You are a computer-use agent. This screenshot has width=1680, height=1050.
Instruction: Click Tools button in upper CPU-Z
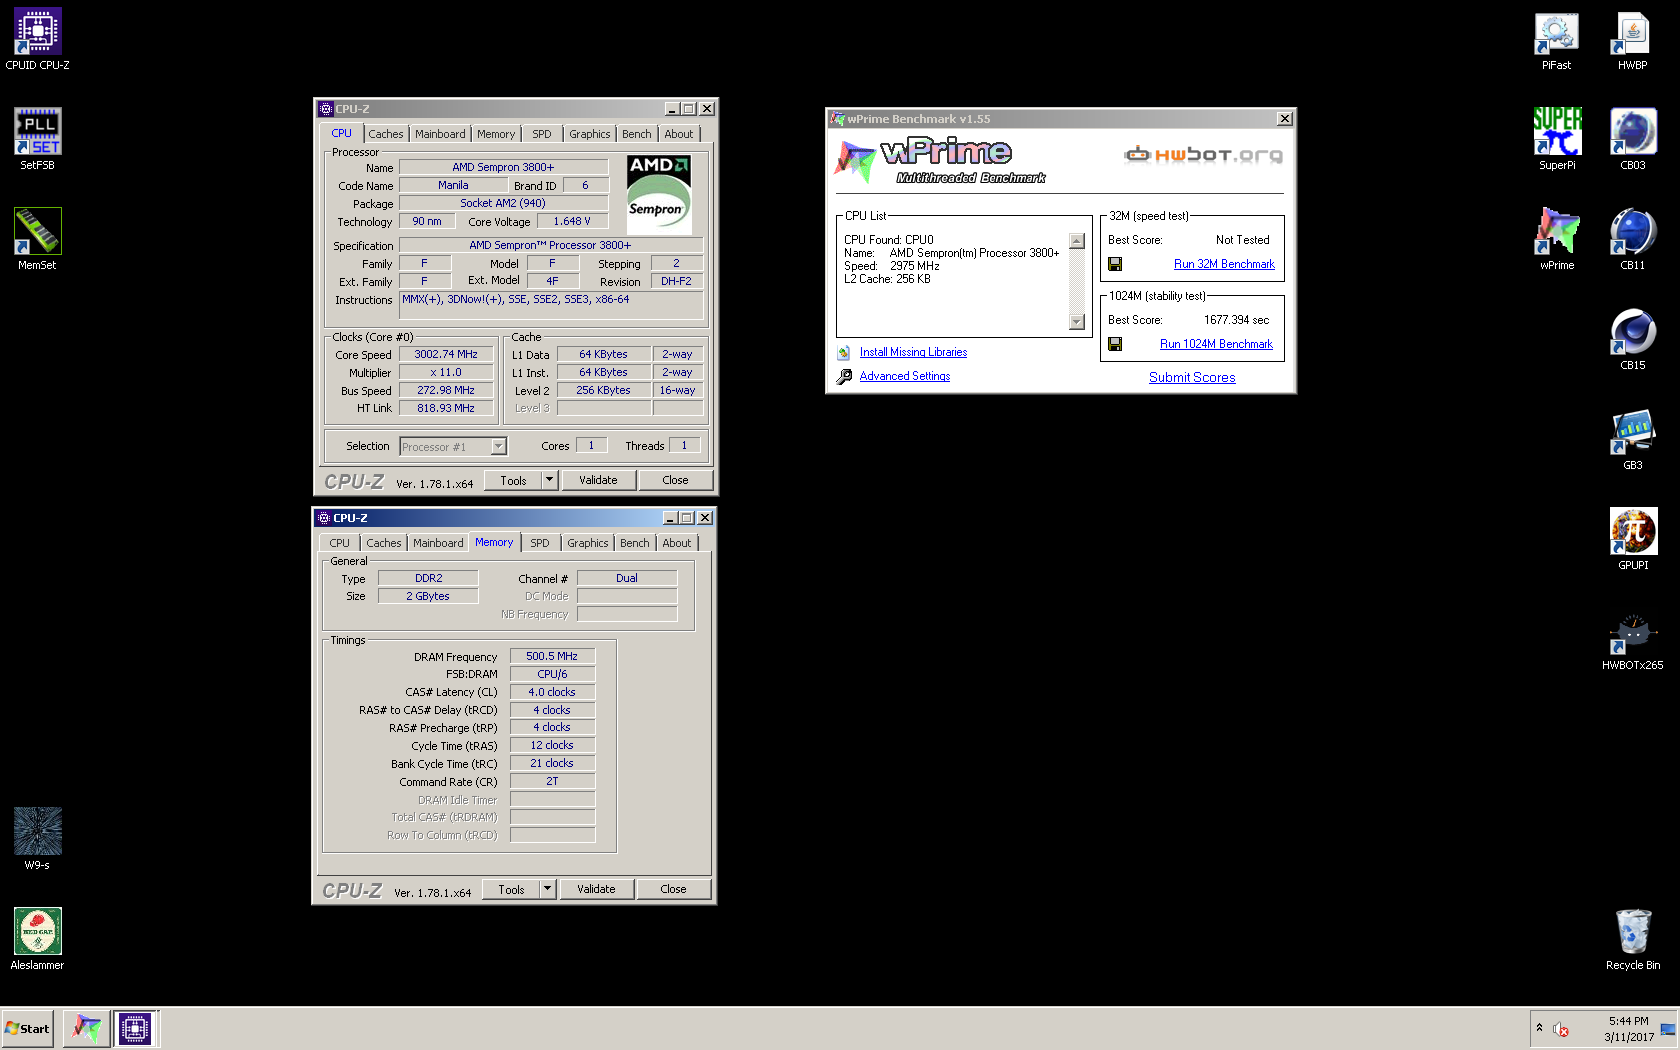click(x=513, y=480)
